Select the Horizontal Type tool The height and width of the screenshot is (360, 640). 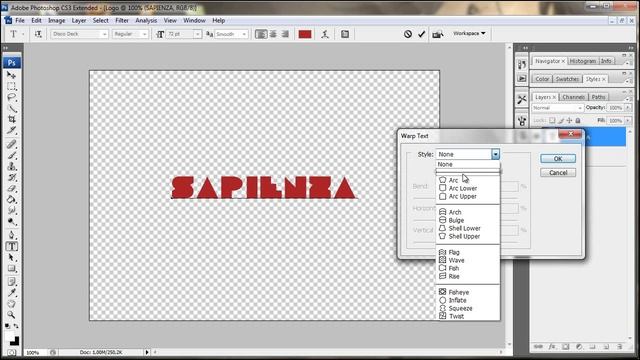[11, 247]
